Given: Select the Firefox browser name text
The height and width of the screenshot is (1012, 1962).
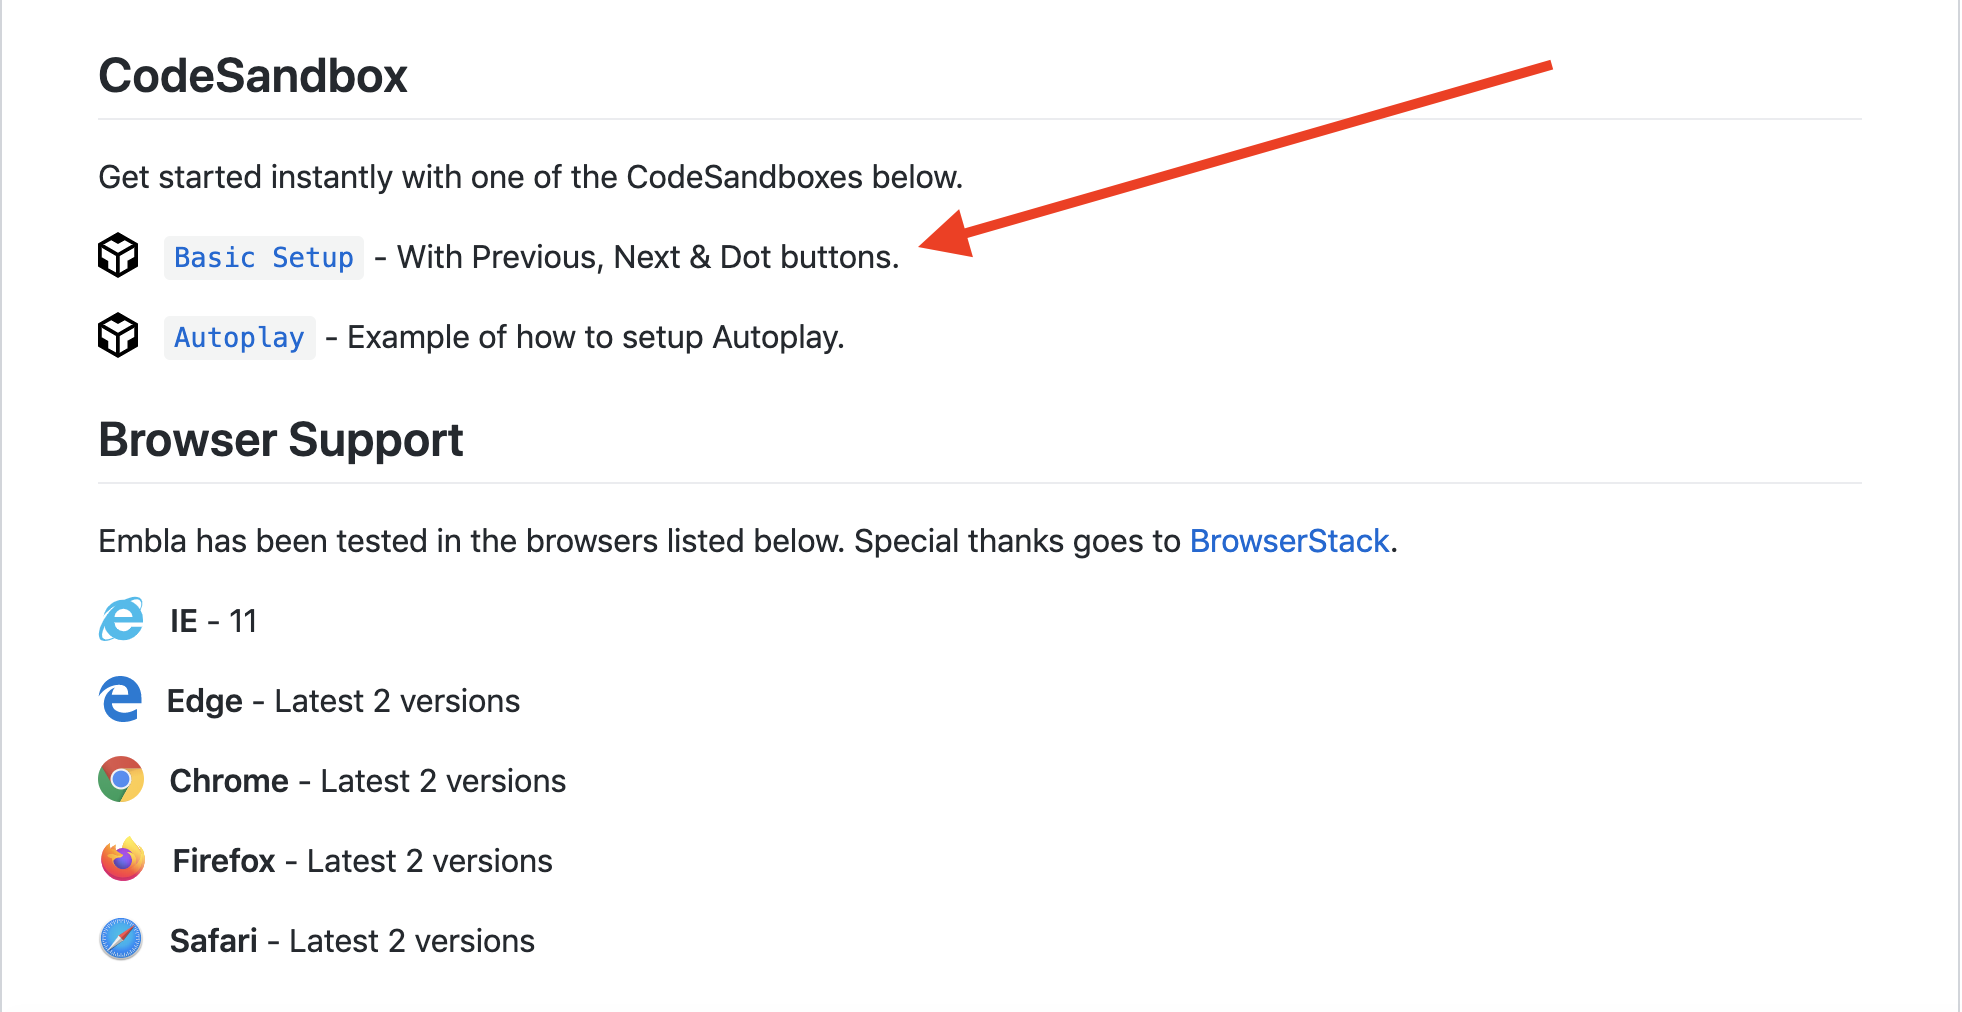Looking at the screenshot, I should coord(224,861).
